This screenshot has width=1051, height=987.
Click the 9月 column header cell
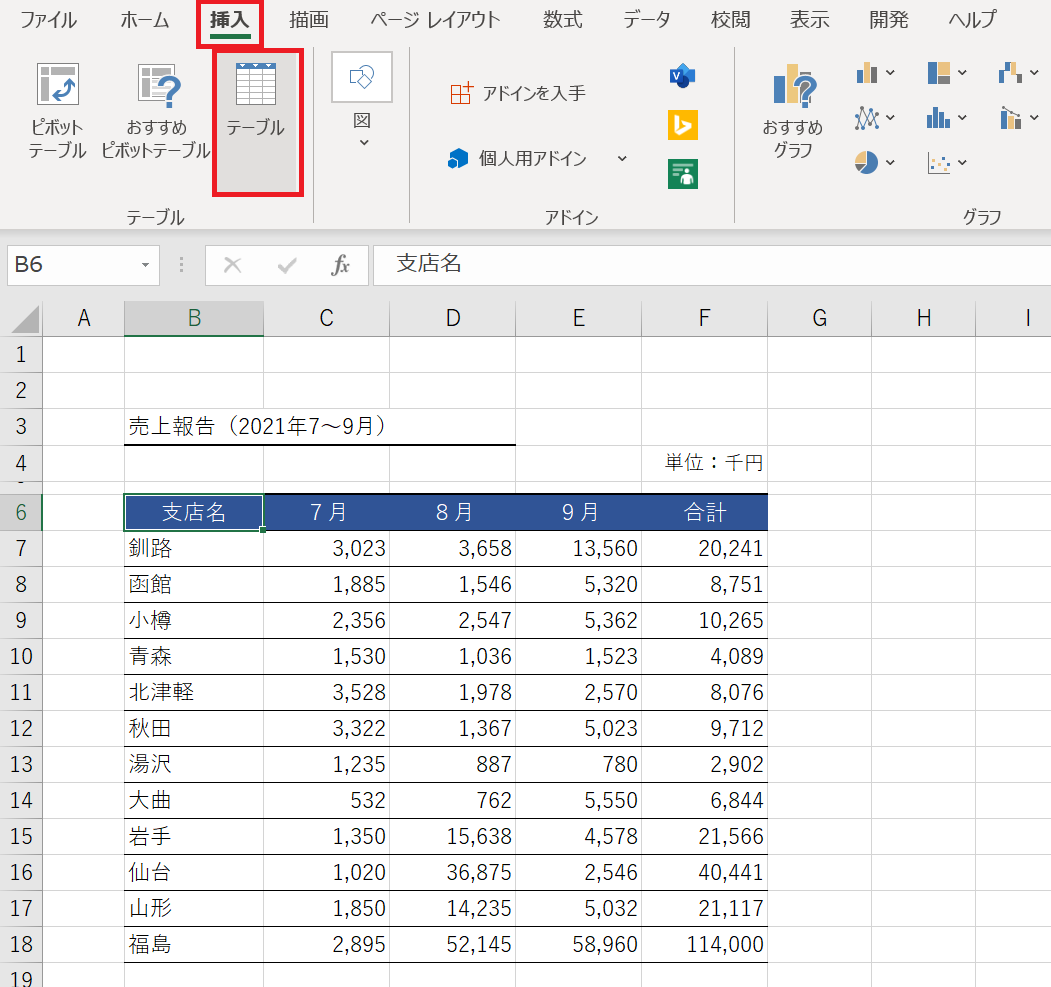(x=578, y=513)
